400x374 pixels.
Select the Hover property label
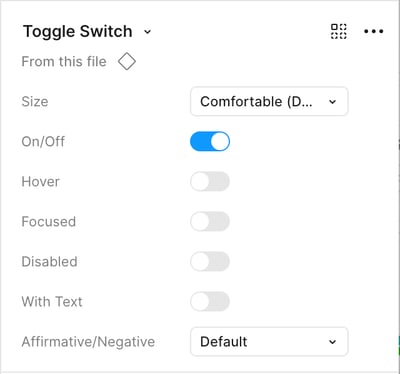point(41,182)
